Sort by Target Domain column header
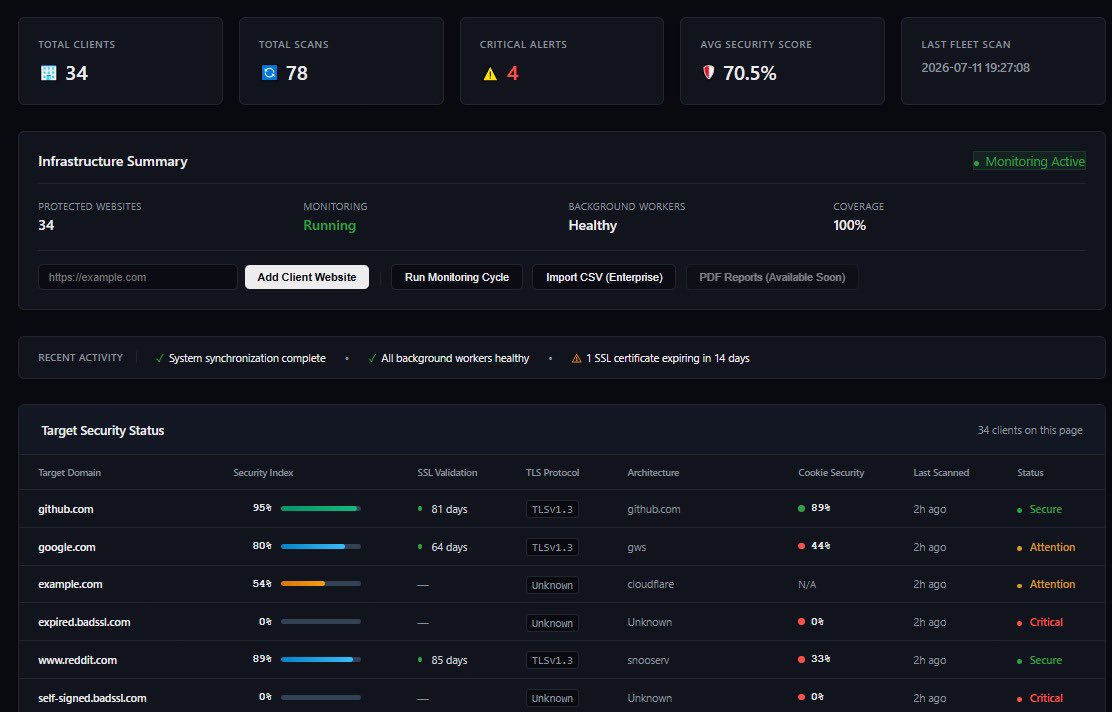 [x=70, y=472]
